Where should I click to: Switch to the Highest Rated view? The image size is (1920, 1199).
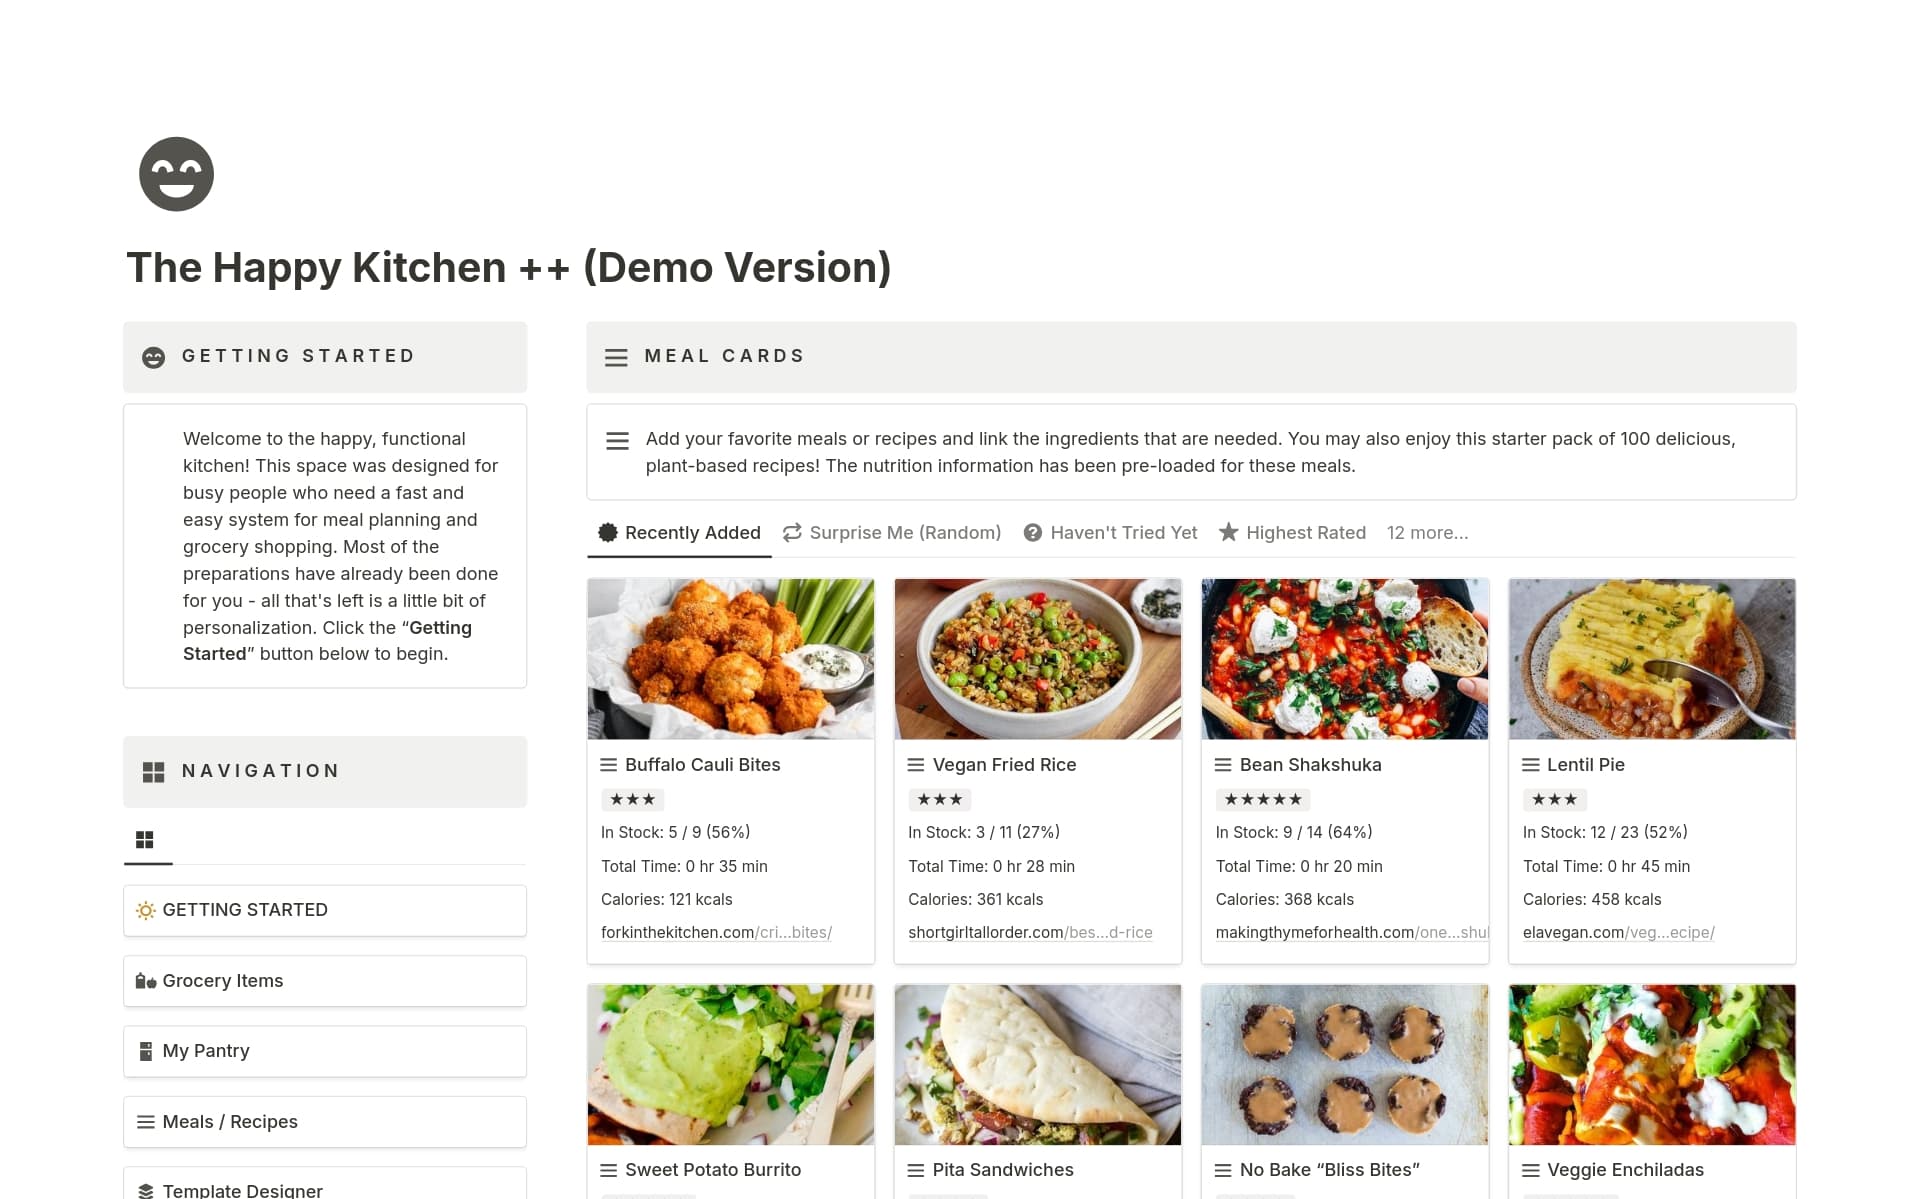pos(1305,533)
